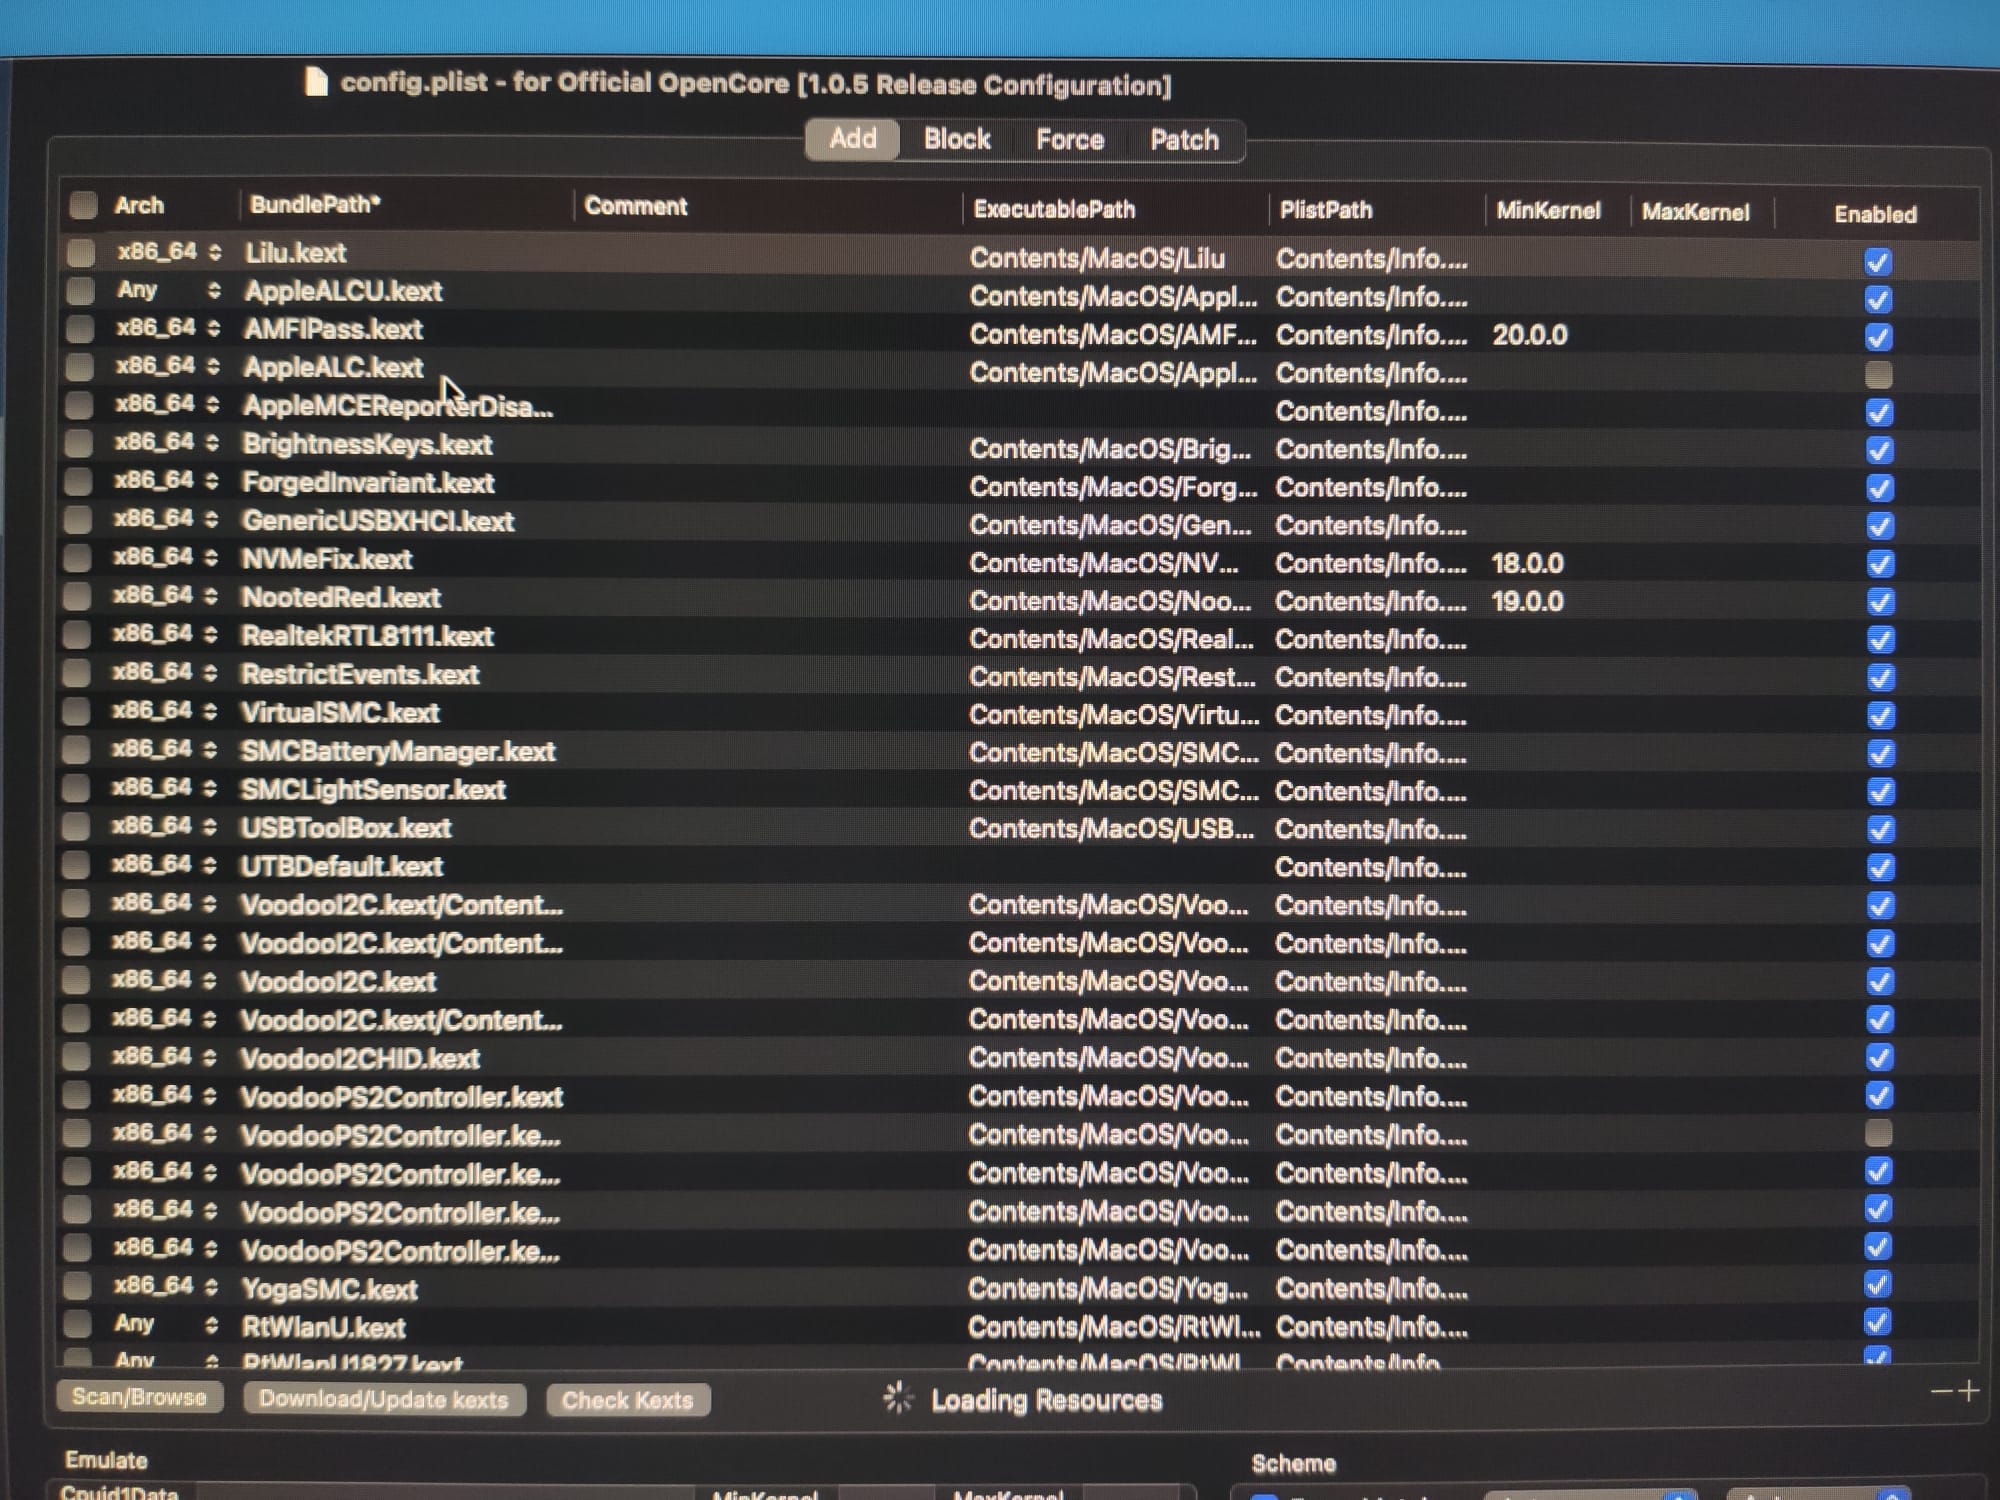Open Arch selector for VirtualSMC.kext row

pyautogui.click(x=210, y=712)
